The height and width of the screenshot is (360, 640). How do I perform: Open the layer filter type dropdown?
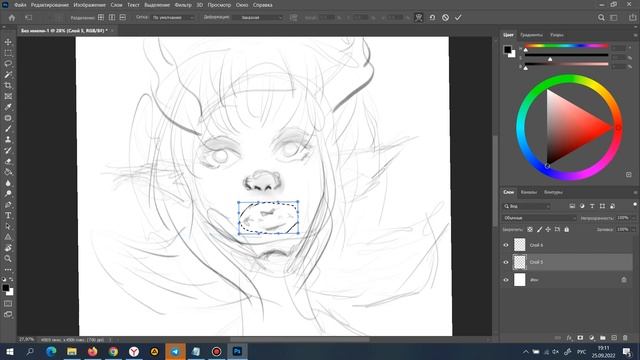[527, 206]
